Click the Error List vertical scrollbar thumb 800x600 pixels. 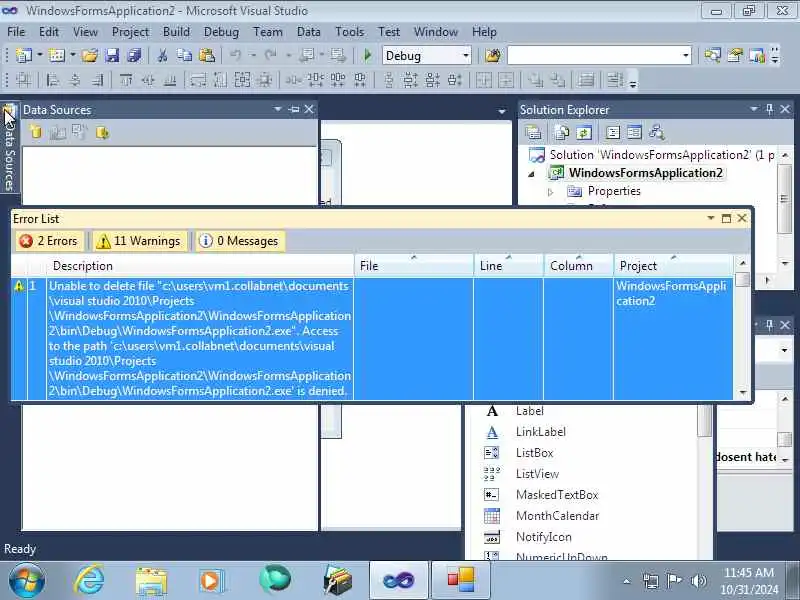743,280
